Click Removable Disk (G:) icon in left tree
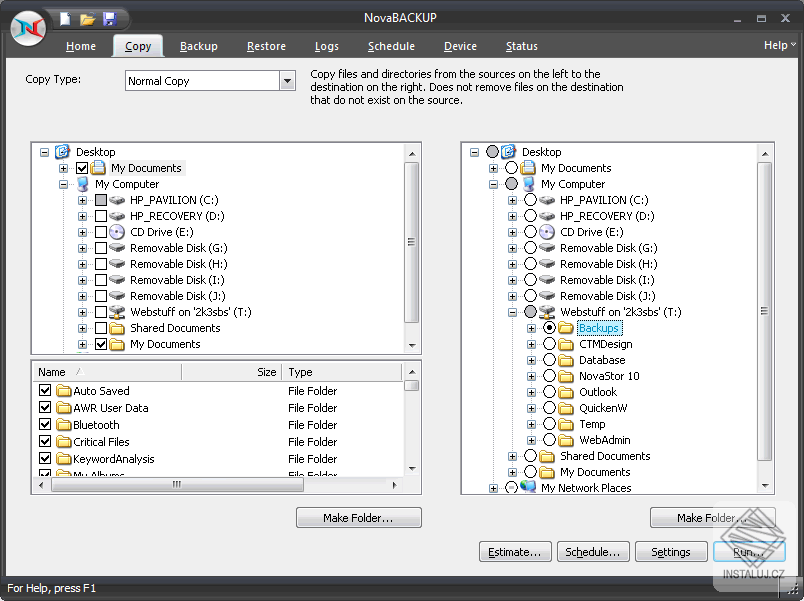This screenshot has width=804, height=601. (x=117, y=248)
